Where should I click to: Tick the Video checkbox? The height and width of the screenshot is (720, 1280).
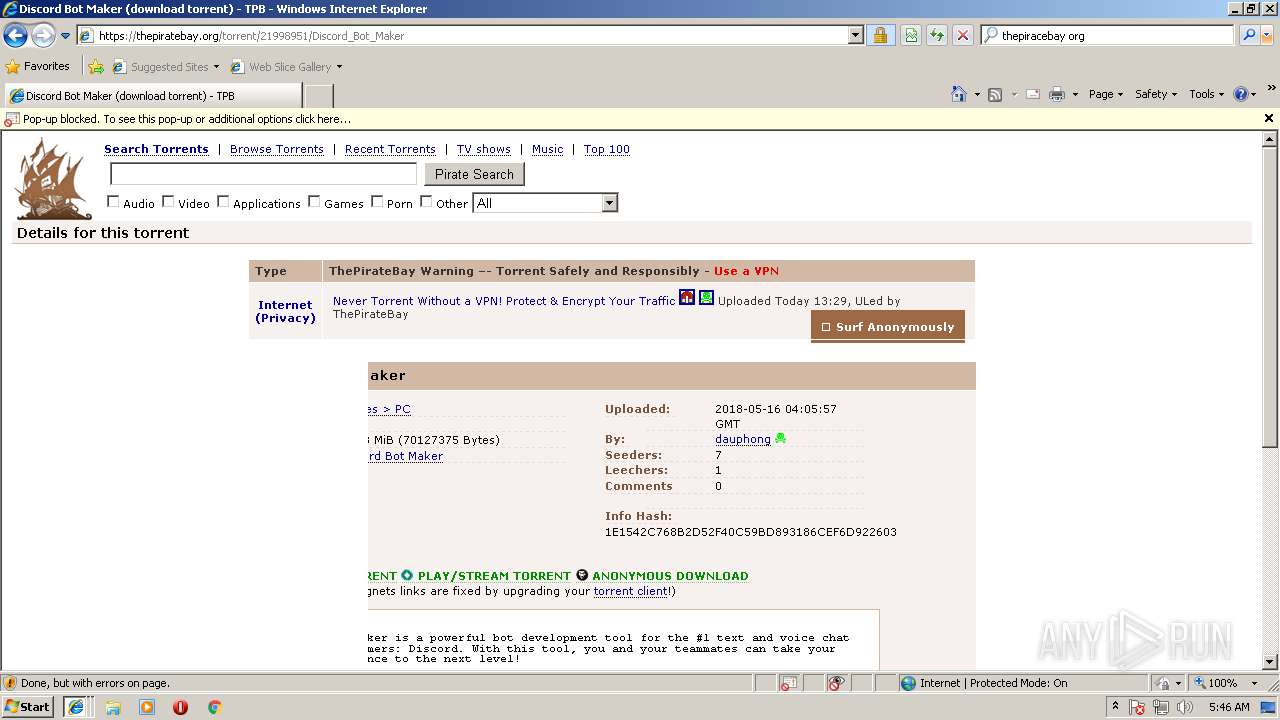coord(168,202)
